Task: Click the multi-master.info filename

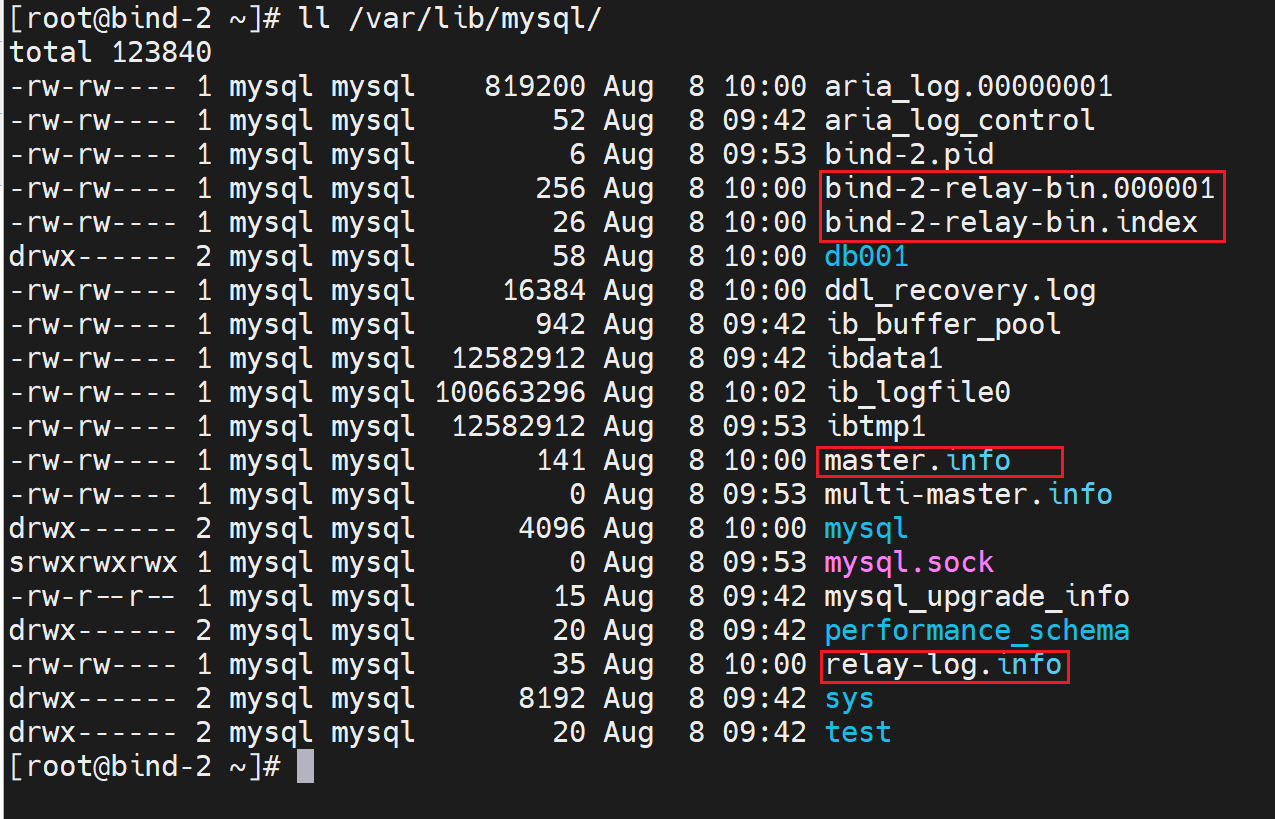Action: 967,495
